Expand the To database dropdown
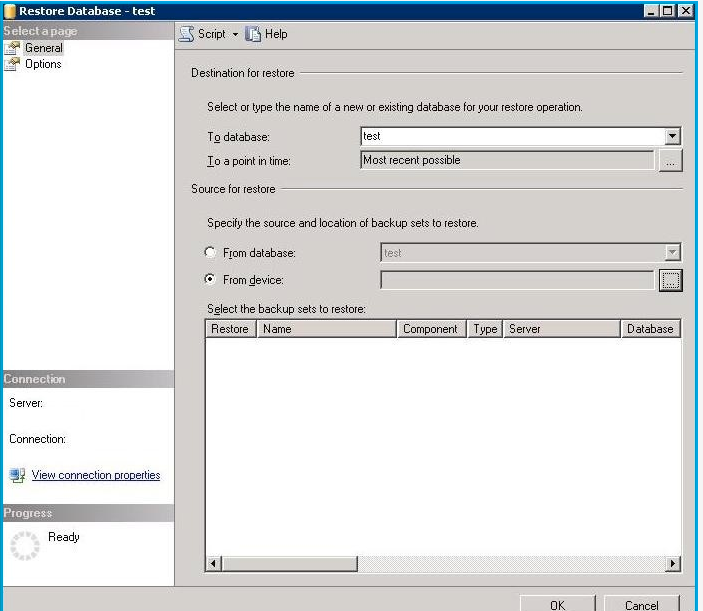This screenshot has width=703, height=611. point(672,137)
